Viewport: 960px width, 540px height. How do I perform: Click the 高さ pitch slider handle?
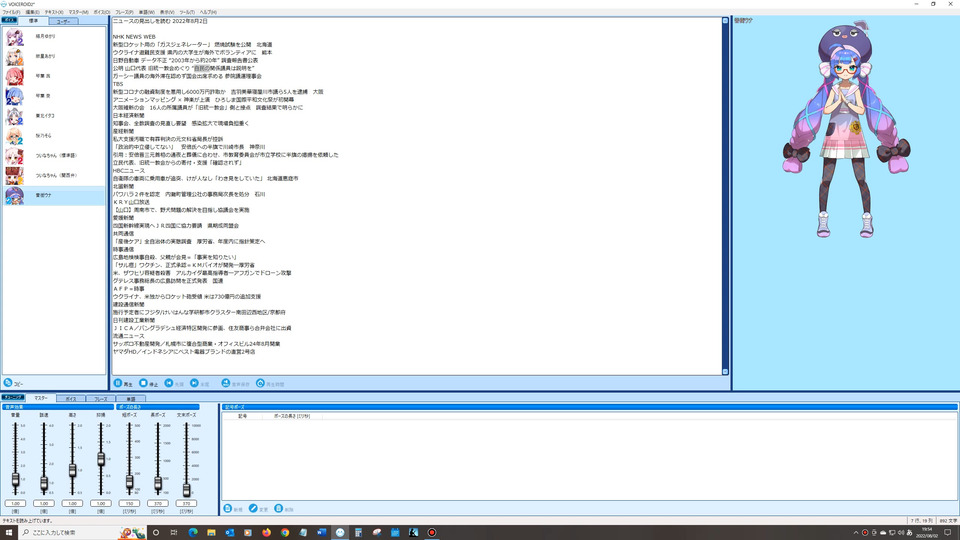72,470
